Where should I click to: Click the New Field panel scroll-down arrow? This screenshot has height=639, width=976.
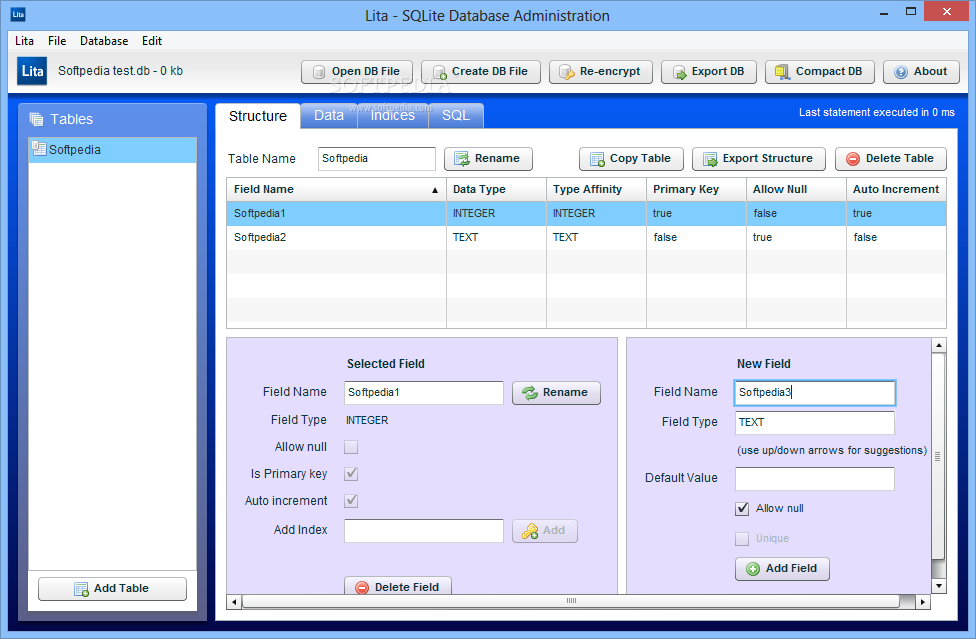tap(938, 585)
